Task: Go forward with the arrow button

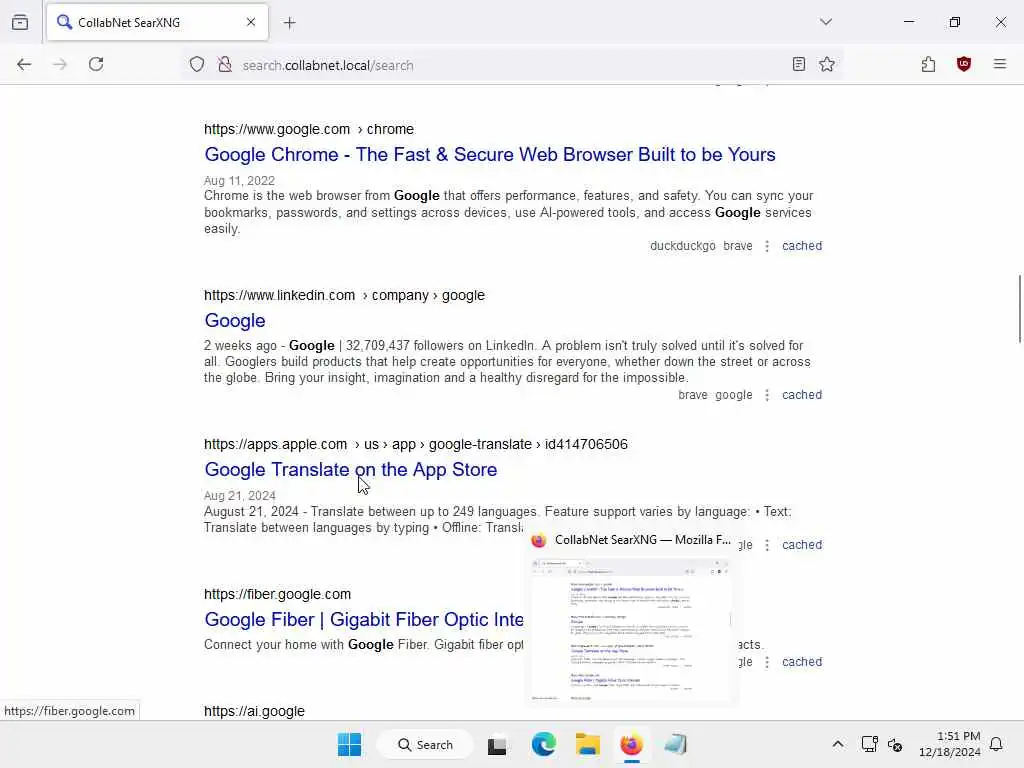Action: click(x=60, y=64)
